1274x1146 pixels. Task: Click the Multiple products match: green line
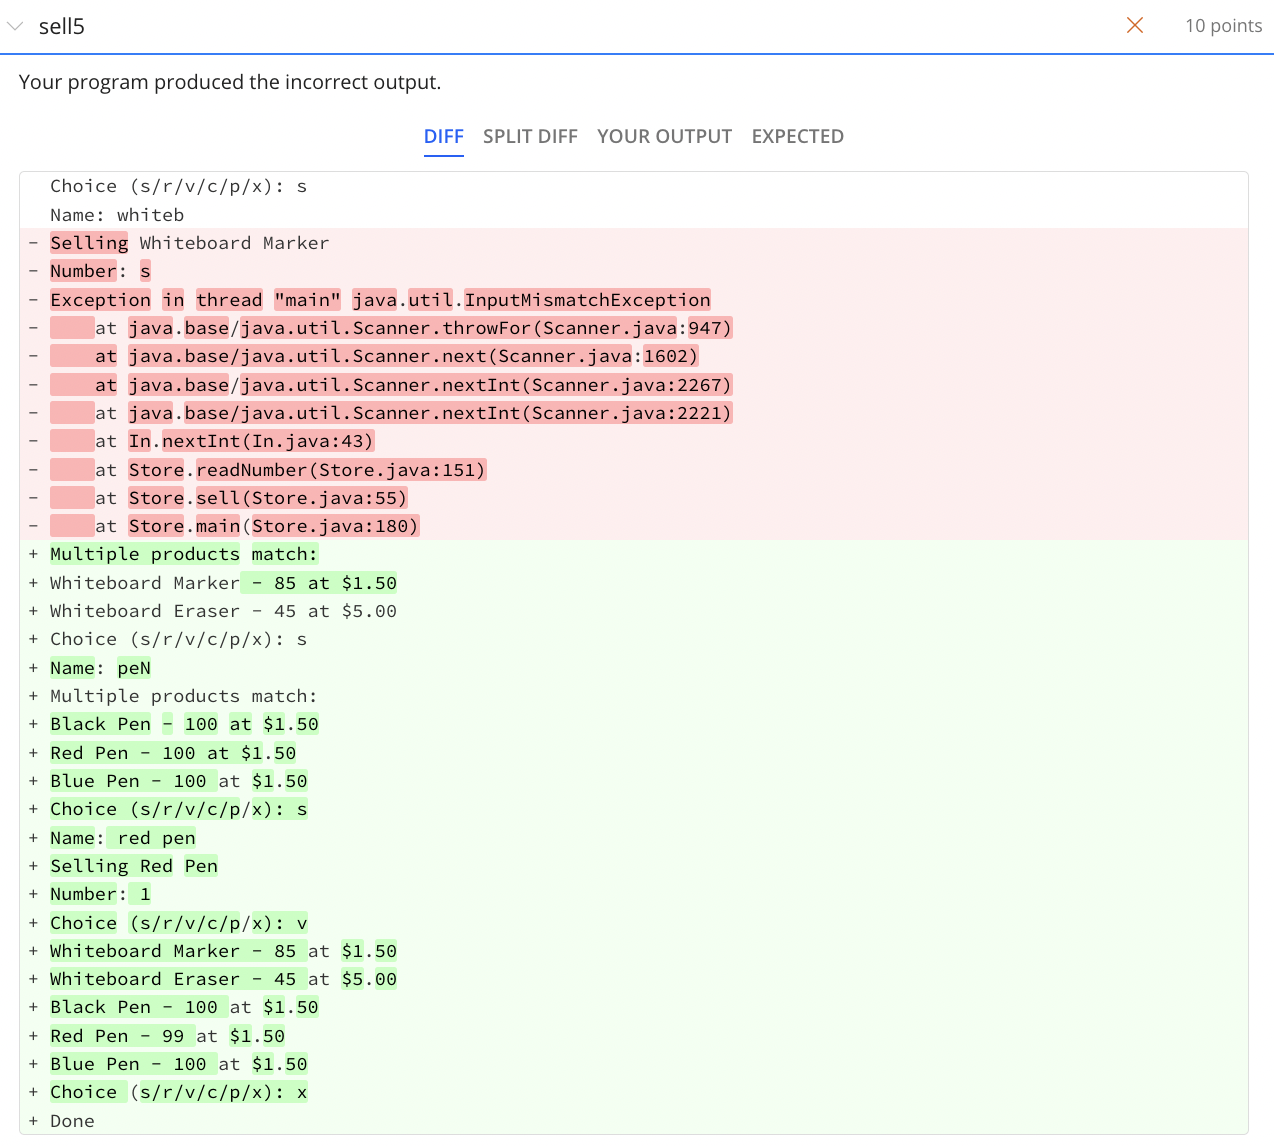[x=184, y=553]
